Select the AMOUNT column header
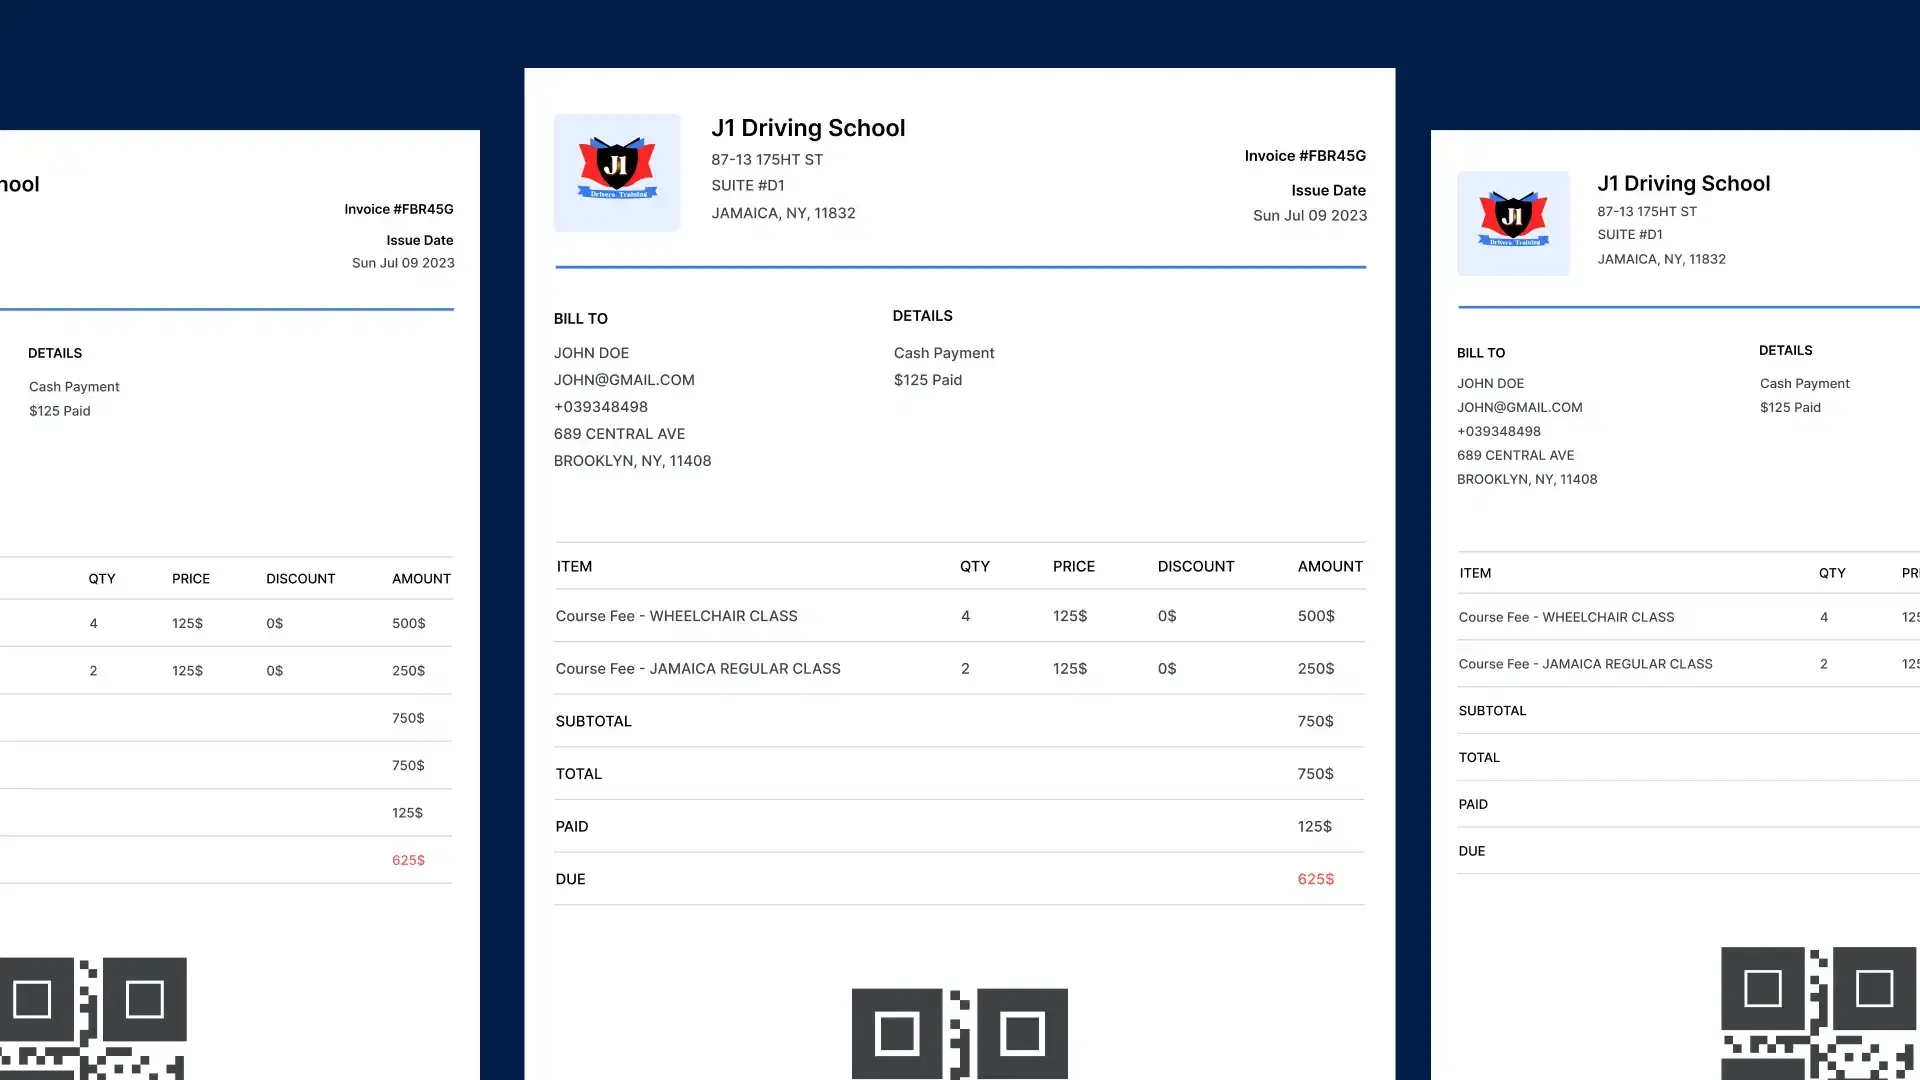The width and height of the screenshot is (1920, 1080). (1330, 566)
